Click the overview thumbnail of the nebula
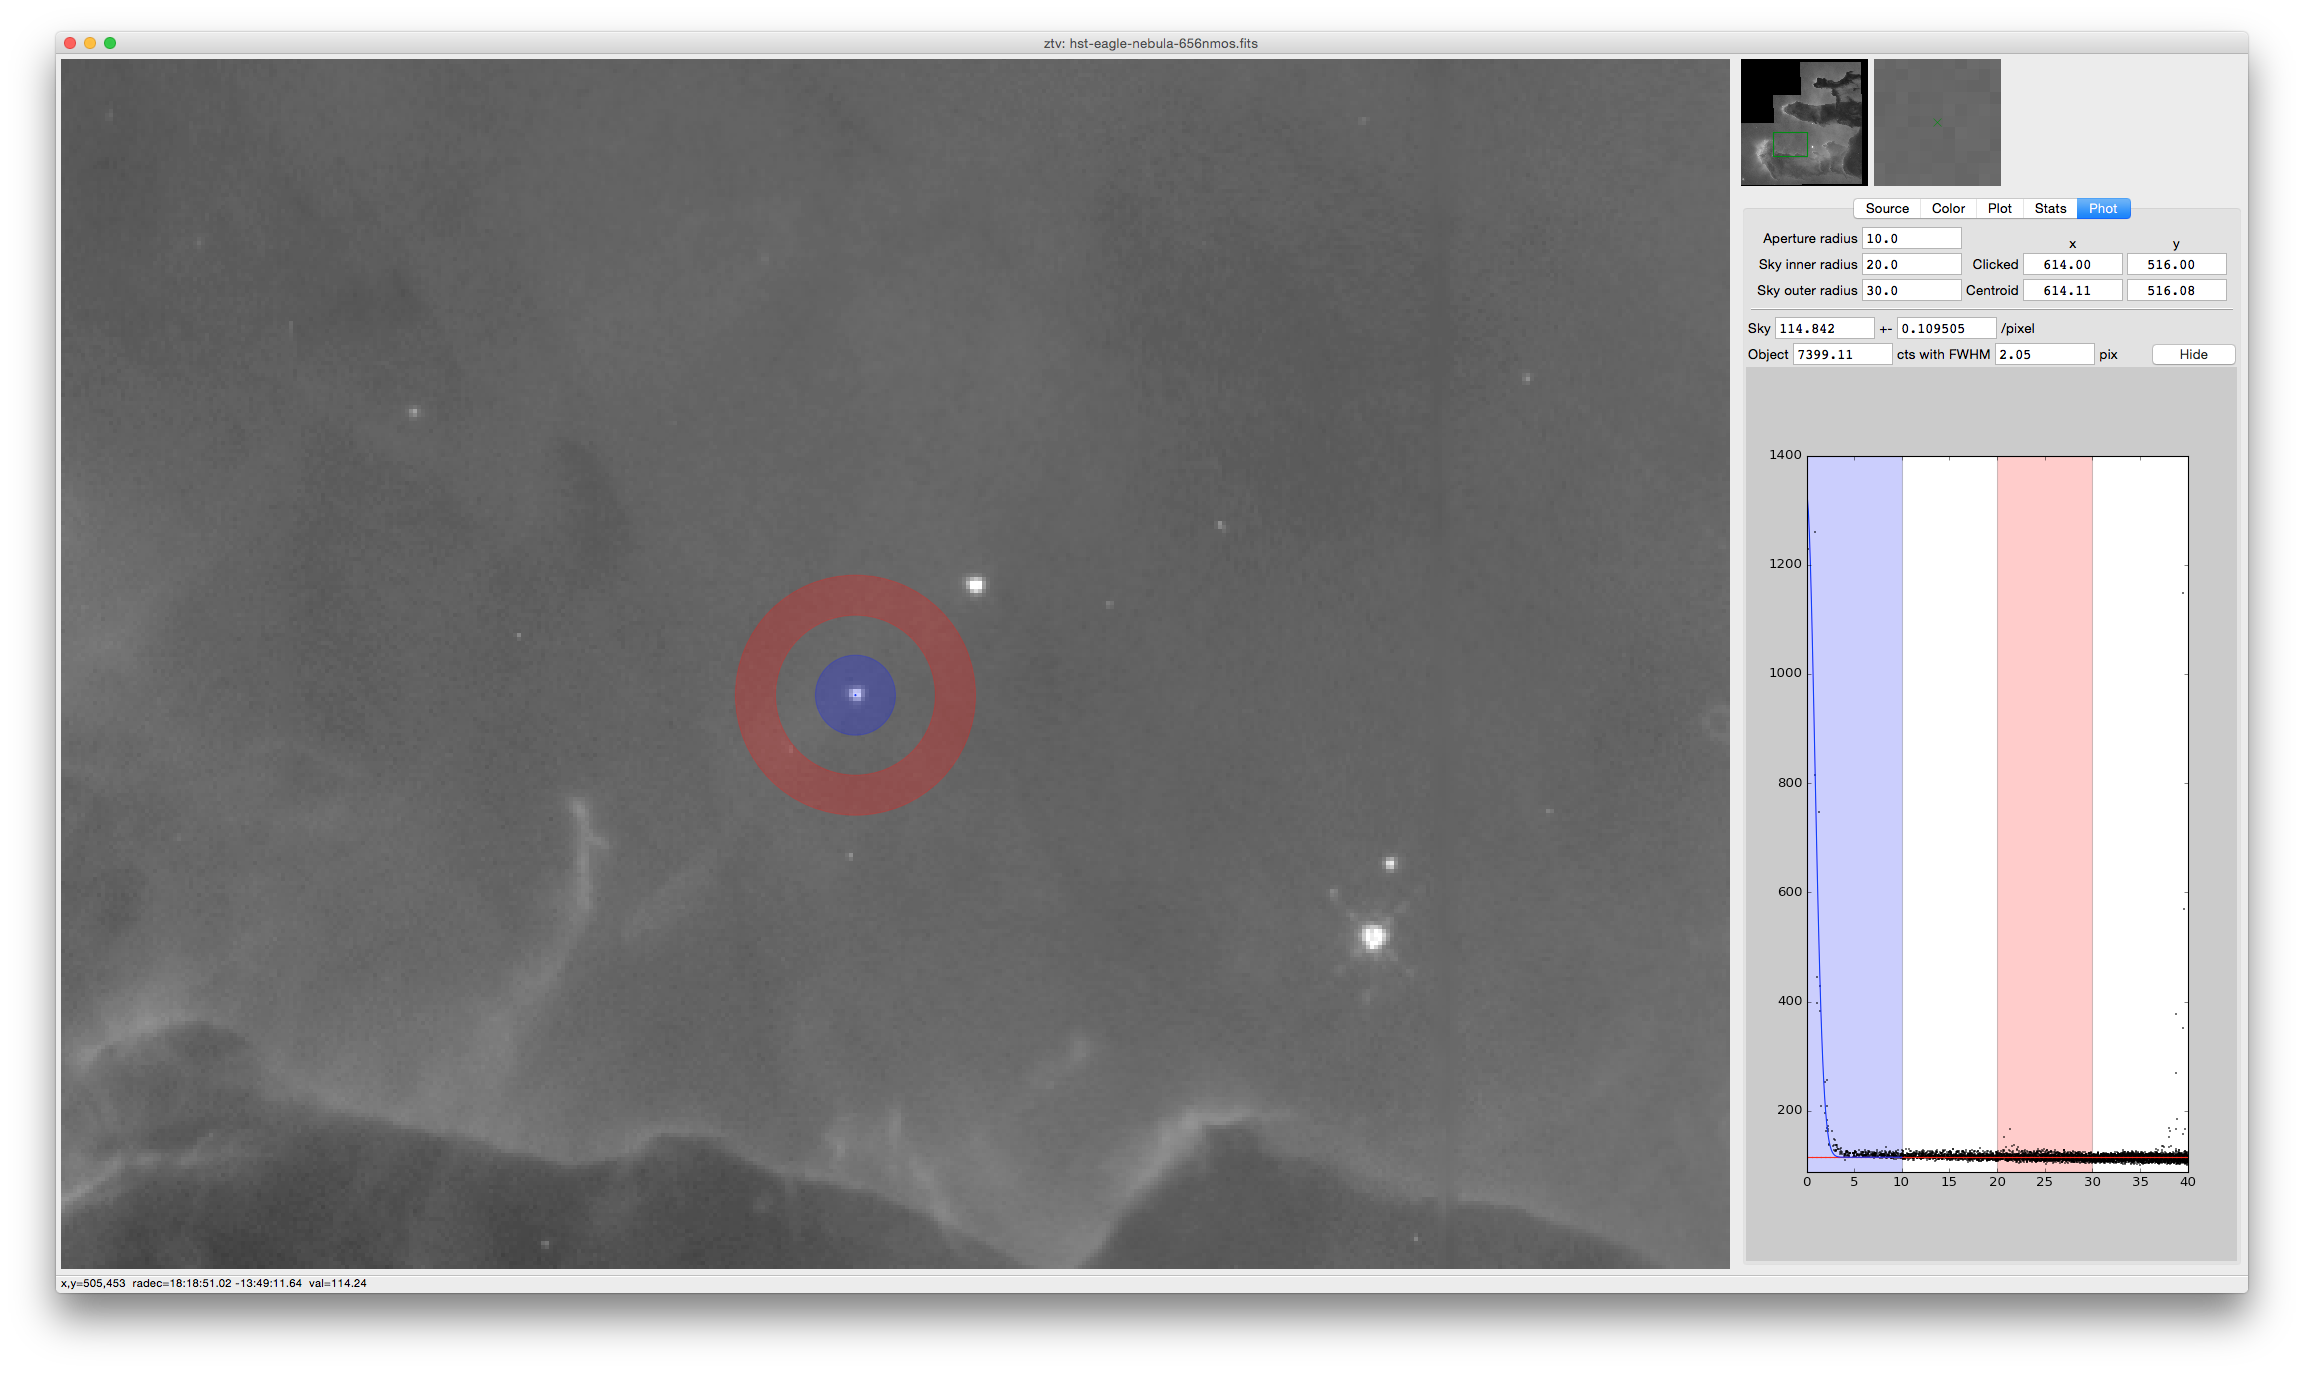Screen dimensions: 2304x1373 pos(1803,122)
